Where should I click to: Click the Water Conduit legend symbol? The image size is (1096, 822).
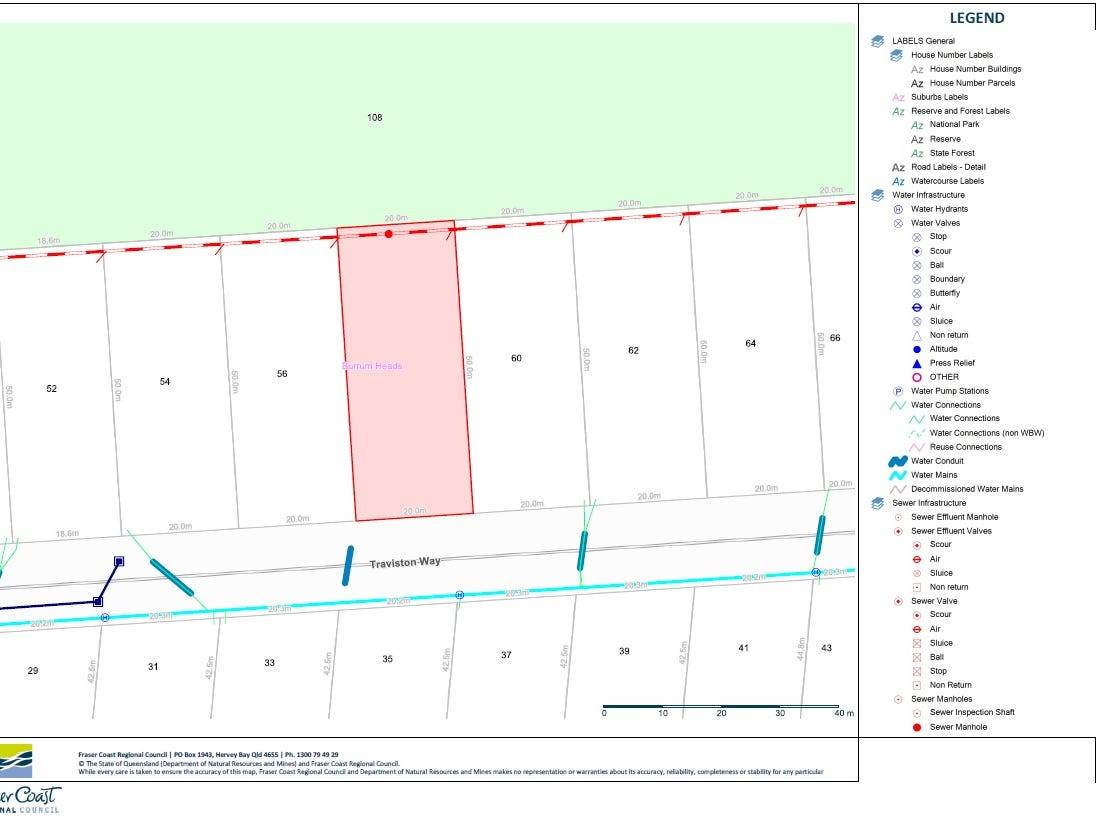(898, 461)
